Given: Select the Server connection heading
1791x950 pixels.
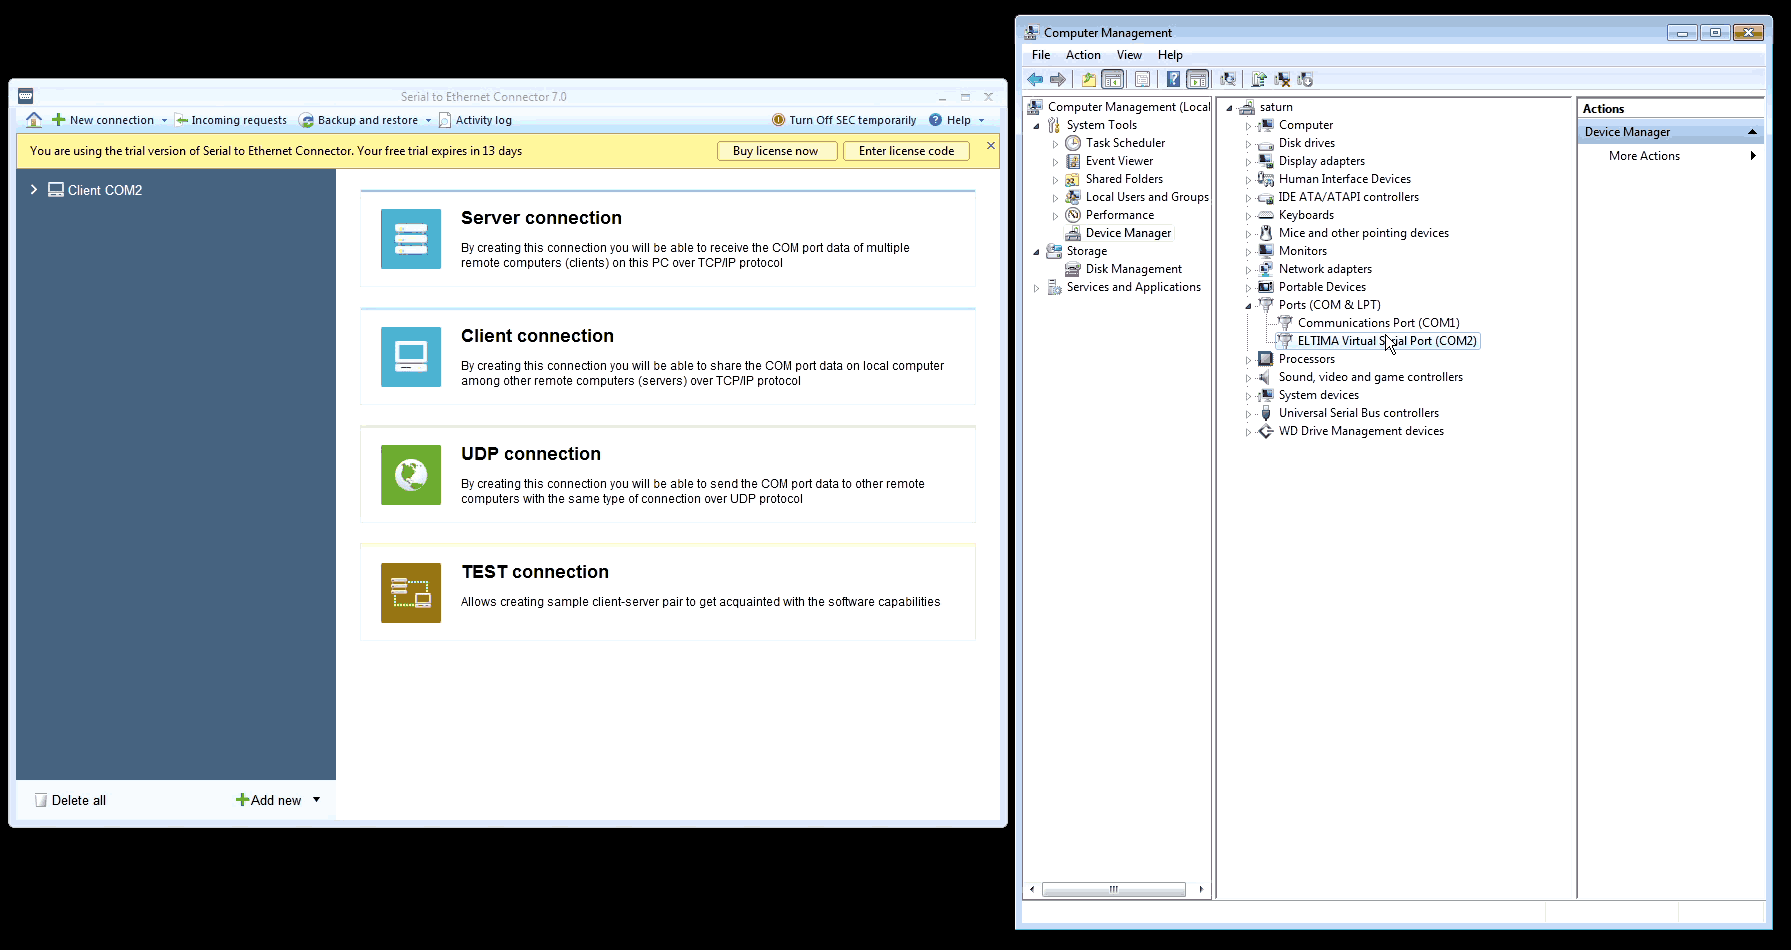Looking at the screenshot, I should pos(541,218).
